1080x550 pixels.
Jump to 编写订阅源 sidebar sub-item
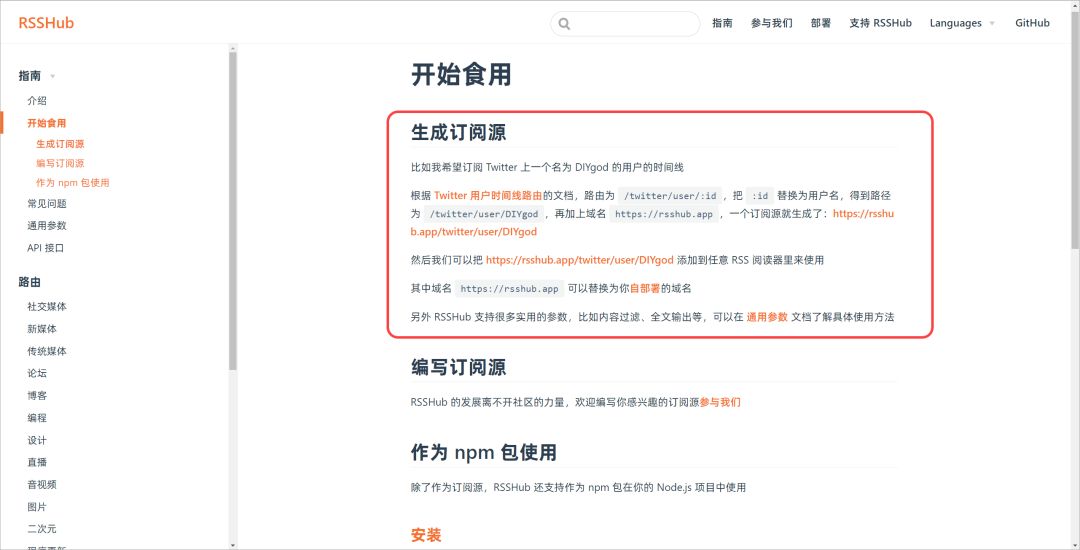coord(61,163)
